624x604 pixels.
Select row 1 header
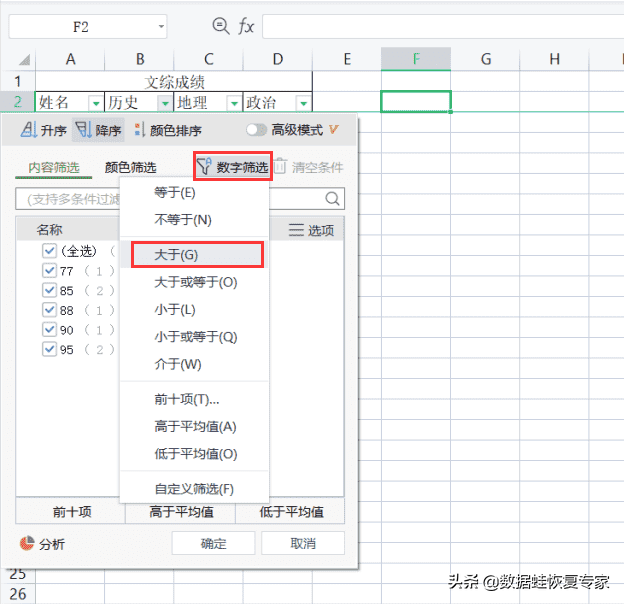[18, 82]
